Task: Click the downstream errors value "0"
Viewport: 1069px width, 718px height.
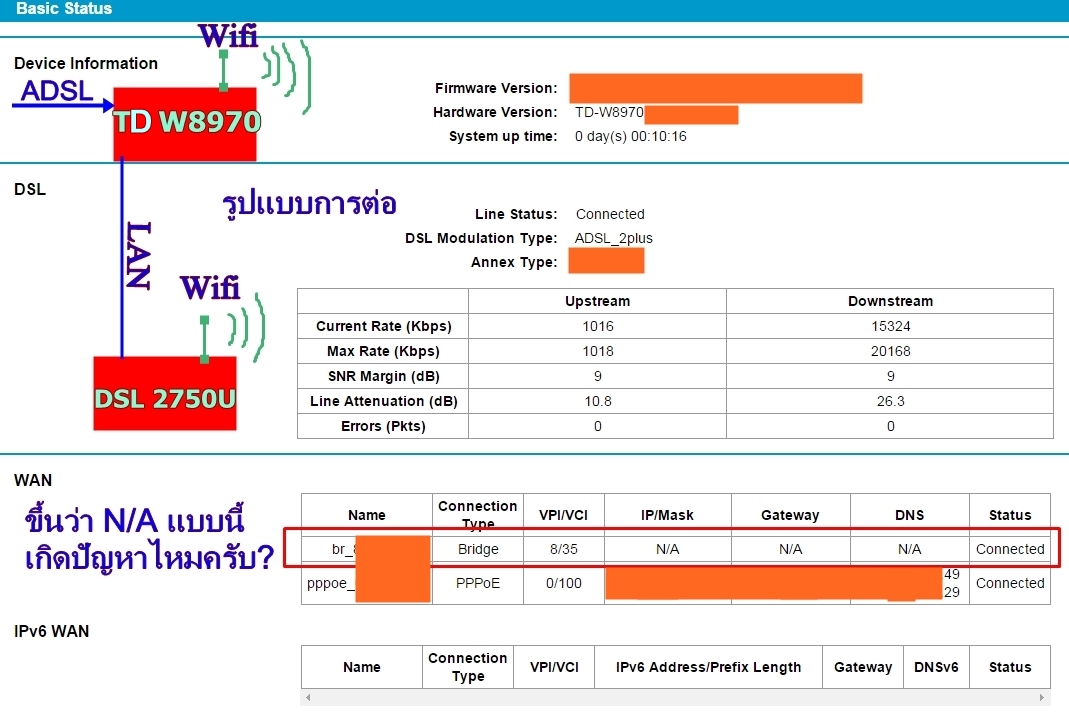Action: (890, 426)
